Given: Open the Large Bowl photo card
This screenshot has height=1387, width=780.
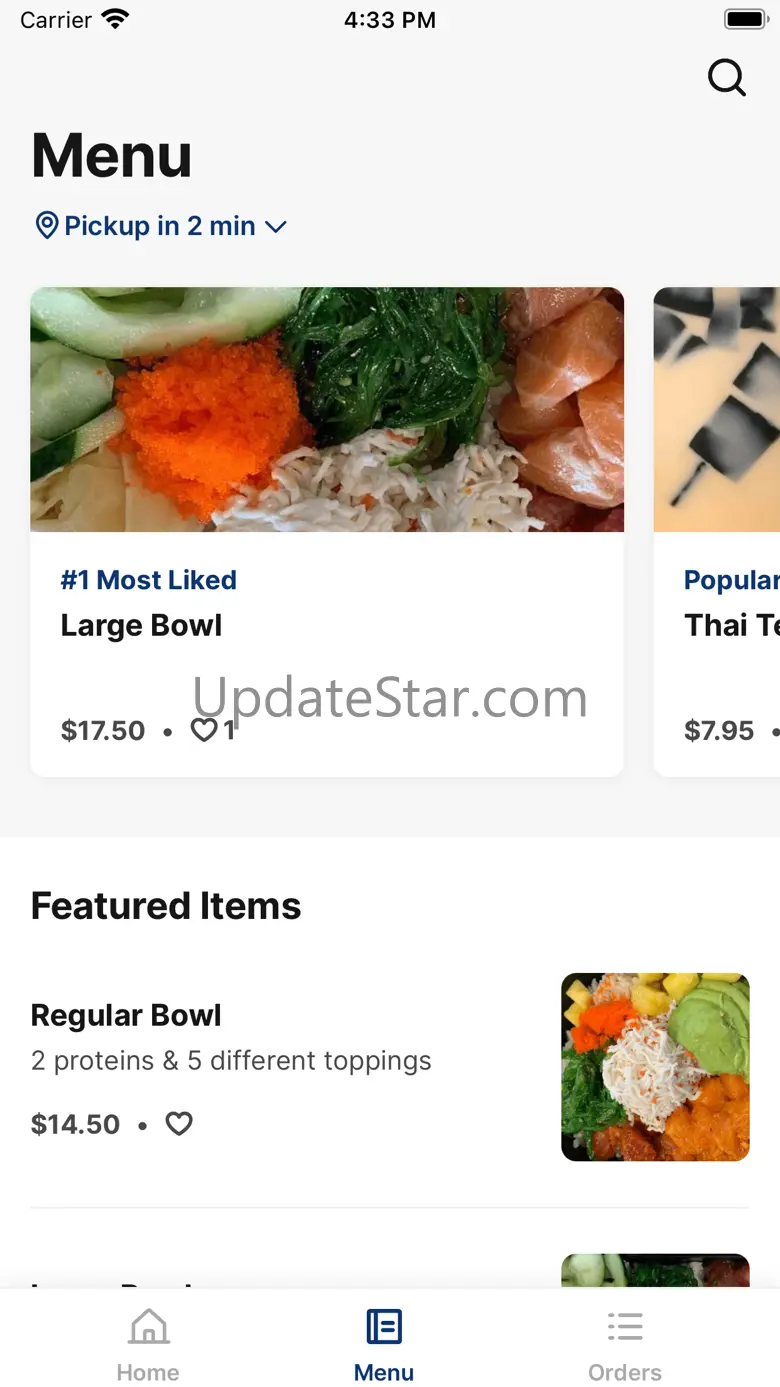Looking at the screenshot, I should click(327, 409).
